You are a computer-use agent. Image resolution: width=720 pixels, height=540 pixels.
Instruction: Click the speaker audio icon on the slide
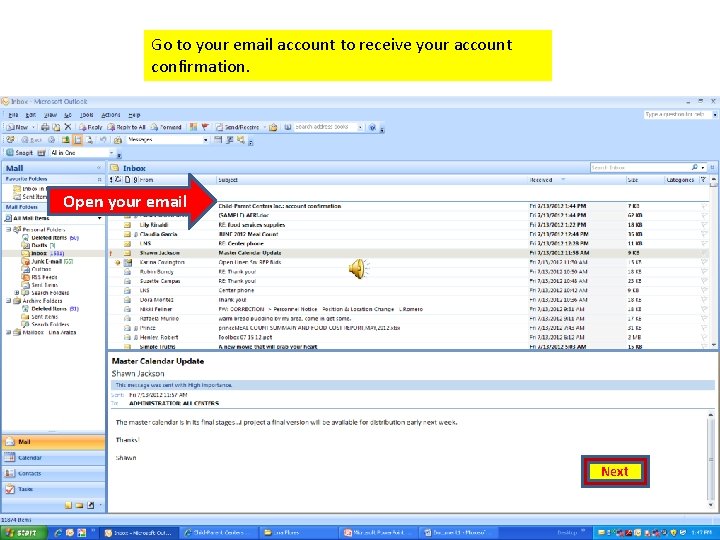[359, 268]
